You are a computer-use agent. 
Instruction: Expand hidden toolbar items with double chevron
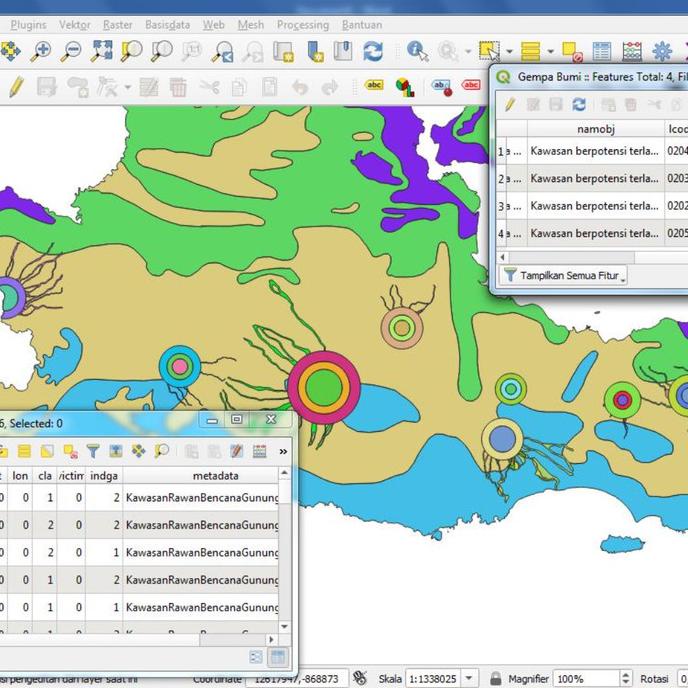coord(283,451)
